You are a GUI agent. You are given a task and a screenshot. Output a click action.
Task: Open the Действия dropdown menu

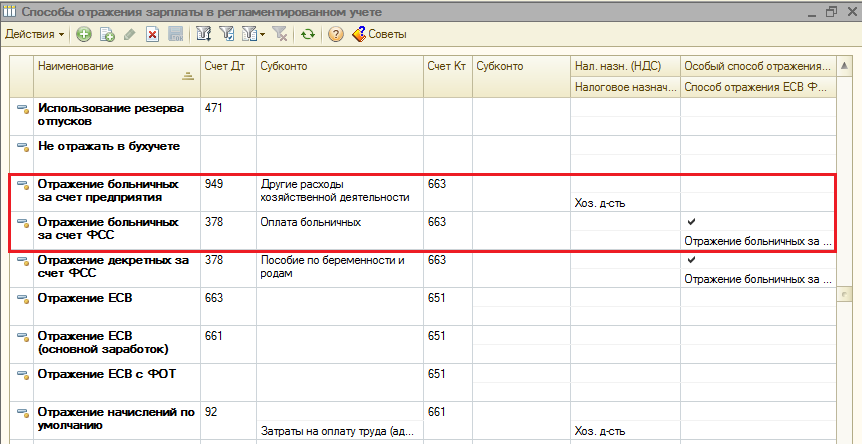tap(35, 34)
